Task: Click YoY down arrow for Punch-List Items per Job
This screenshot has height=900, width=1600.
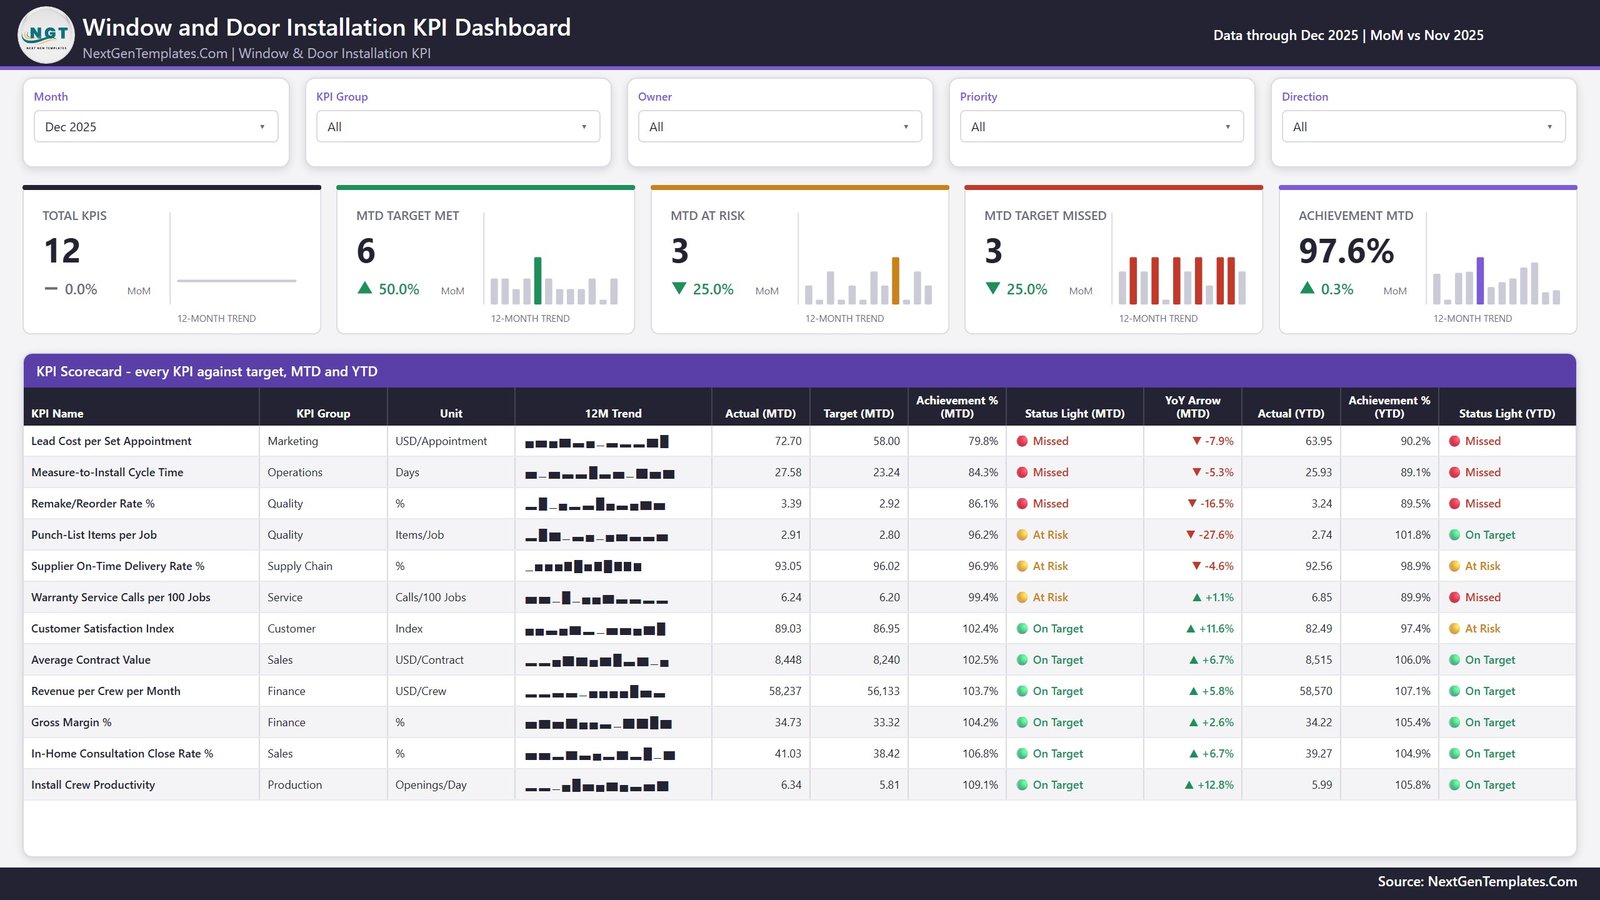Action: (1191, 535)
